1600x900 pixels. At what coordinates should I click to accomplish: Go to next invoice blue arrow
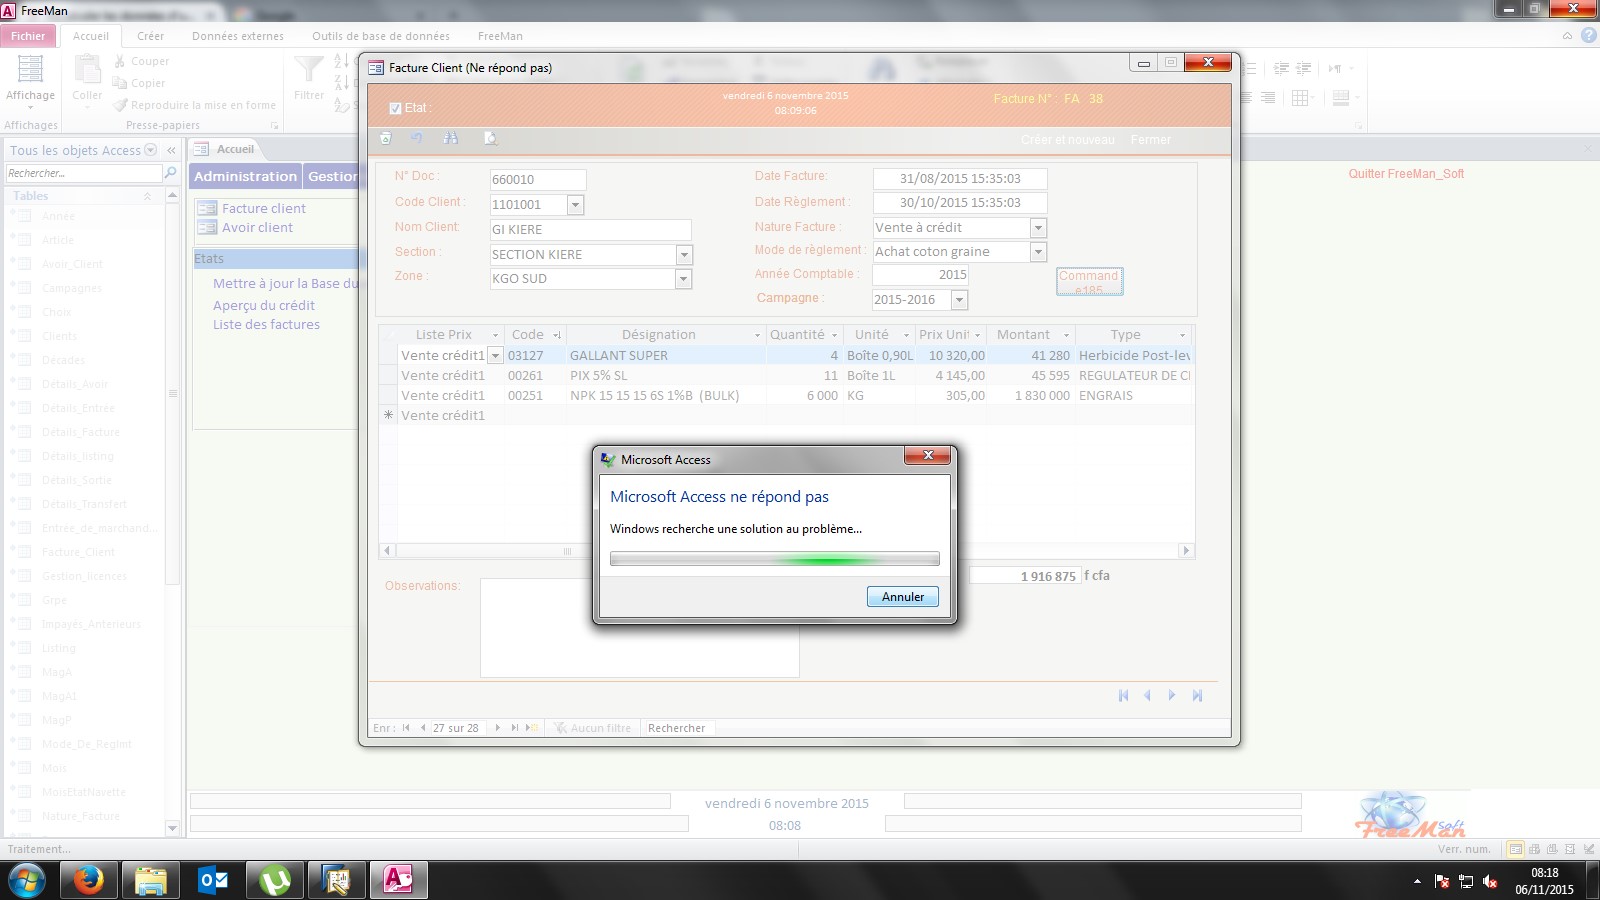[1172, 695]
